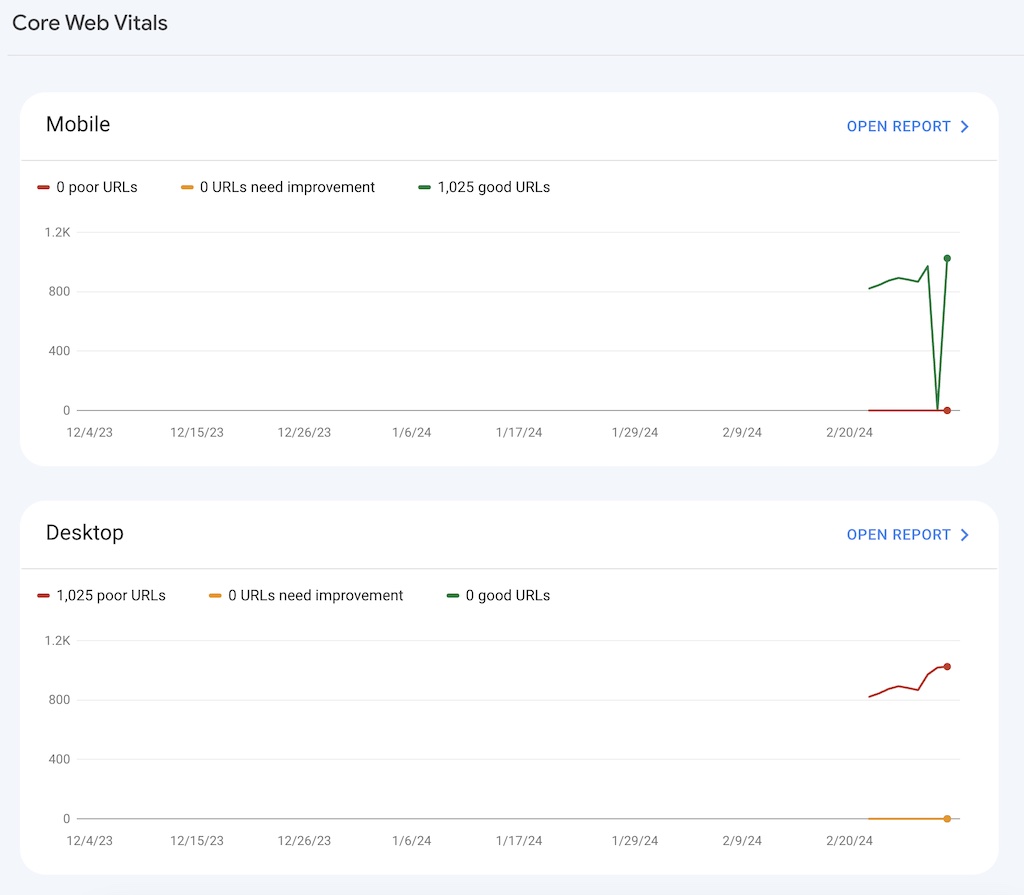Image resolution: width=1024 pixels, height=895 pixels.
Task: Open the Mobile Core Web Vitals report
Action: 898,127
